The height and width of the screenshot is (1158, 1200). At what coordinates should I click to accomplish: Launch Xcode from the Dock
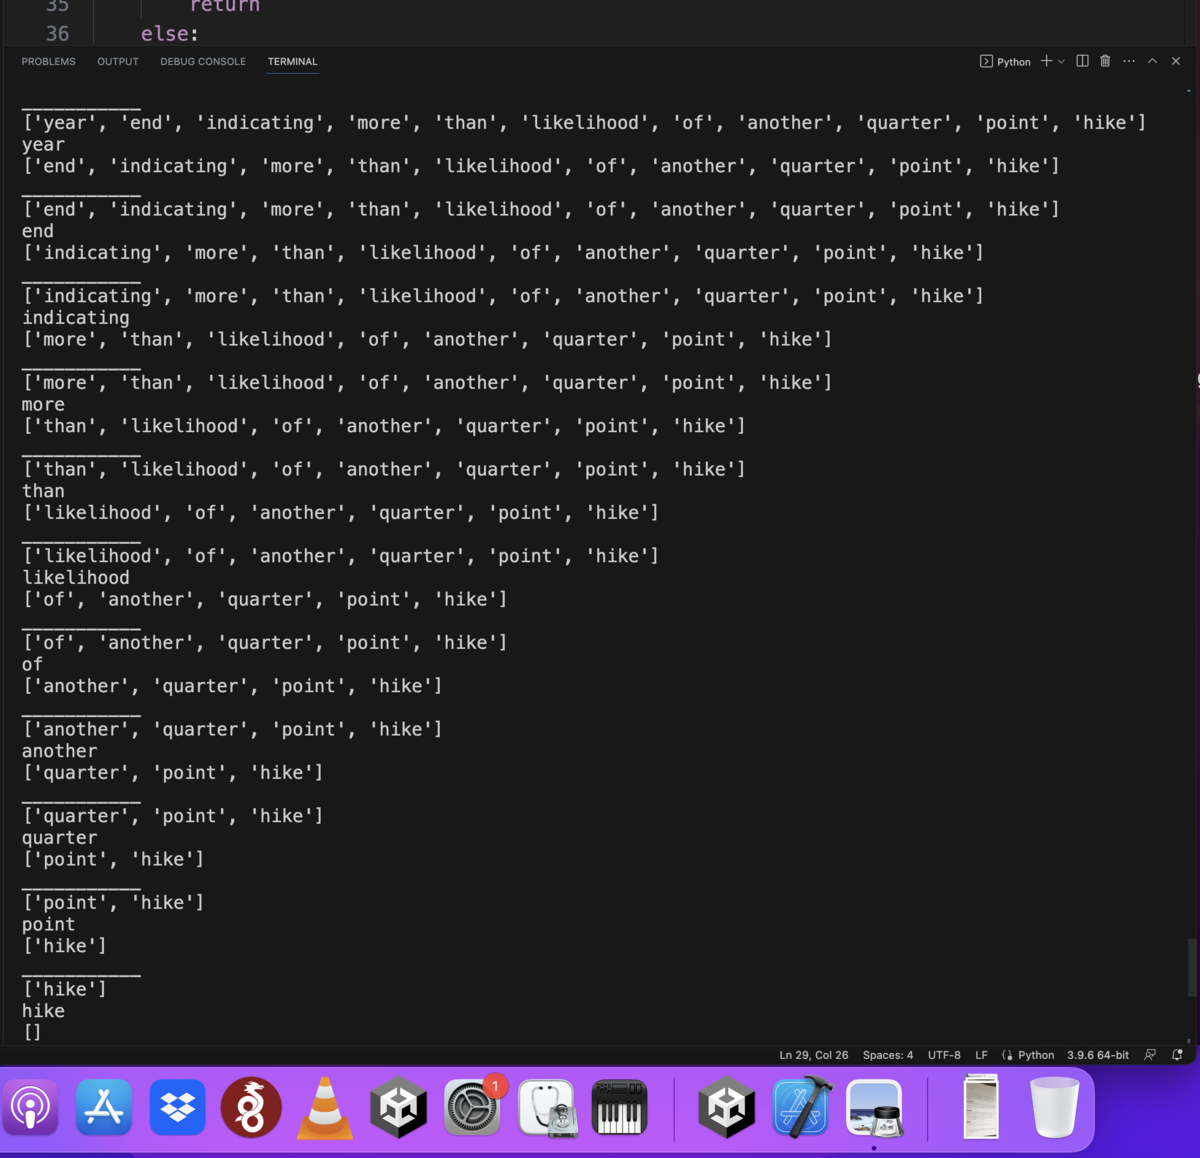(x=800, y=1107)
